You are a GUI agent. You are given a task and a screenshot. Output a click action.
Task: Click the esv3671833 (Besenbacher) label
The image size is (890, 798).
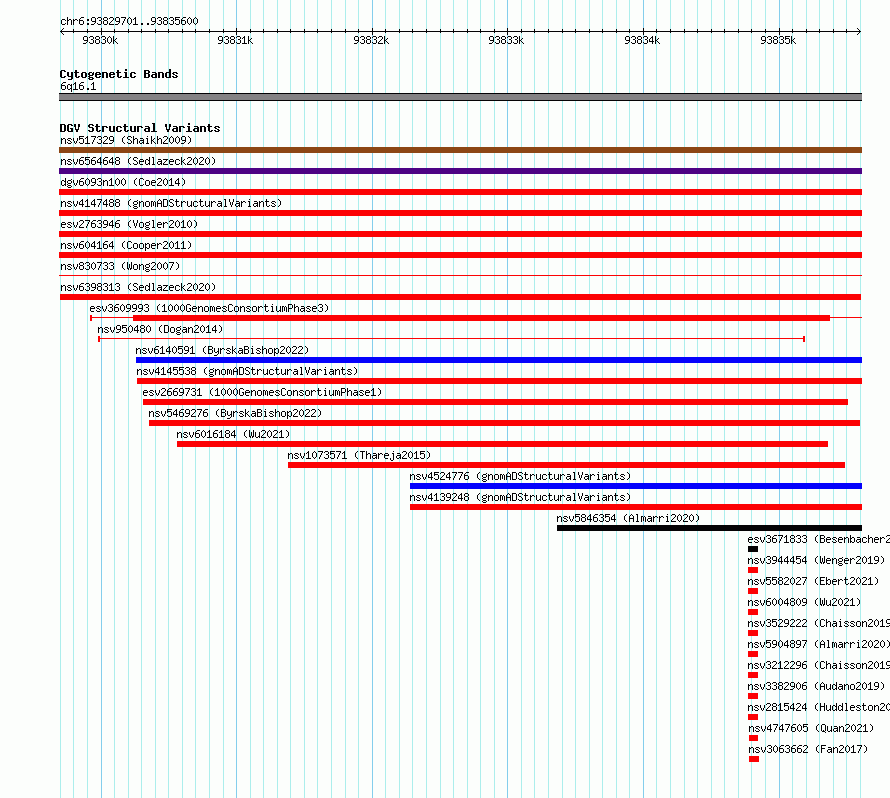tap(818, 539)
